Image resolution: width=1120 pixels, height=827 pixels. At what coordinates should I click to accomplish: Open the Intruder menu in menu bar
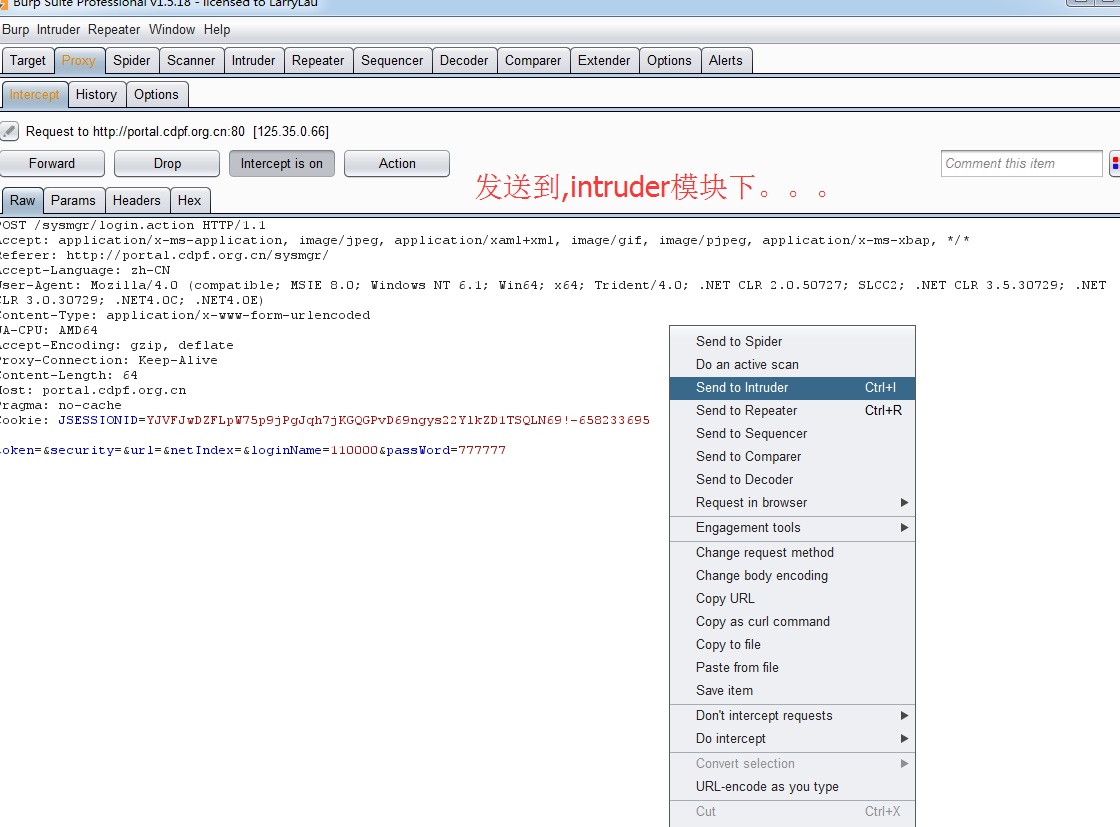(x=59, y=29)
